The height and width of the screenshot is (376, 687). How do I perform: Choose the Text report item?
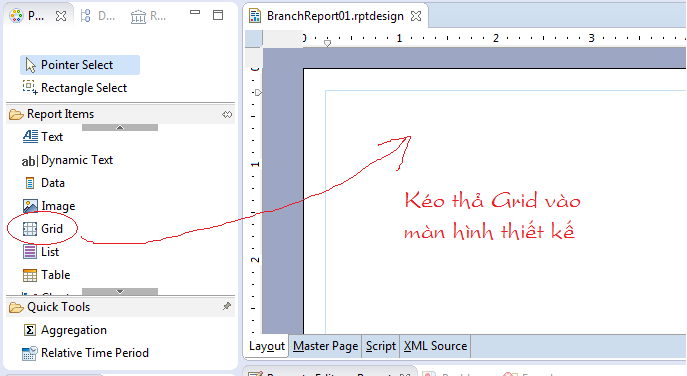pyautogui.click(x=43, y=137)
